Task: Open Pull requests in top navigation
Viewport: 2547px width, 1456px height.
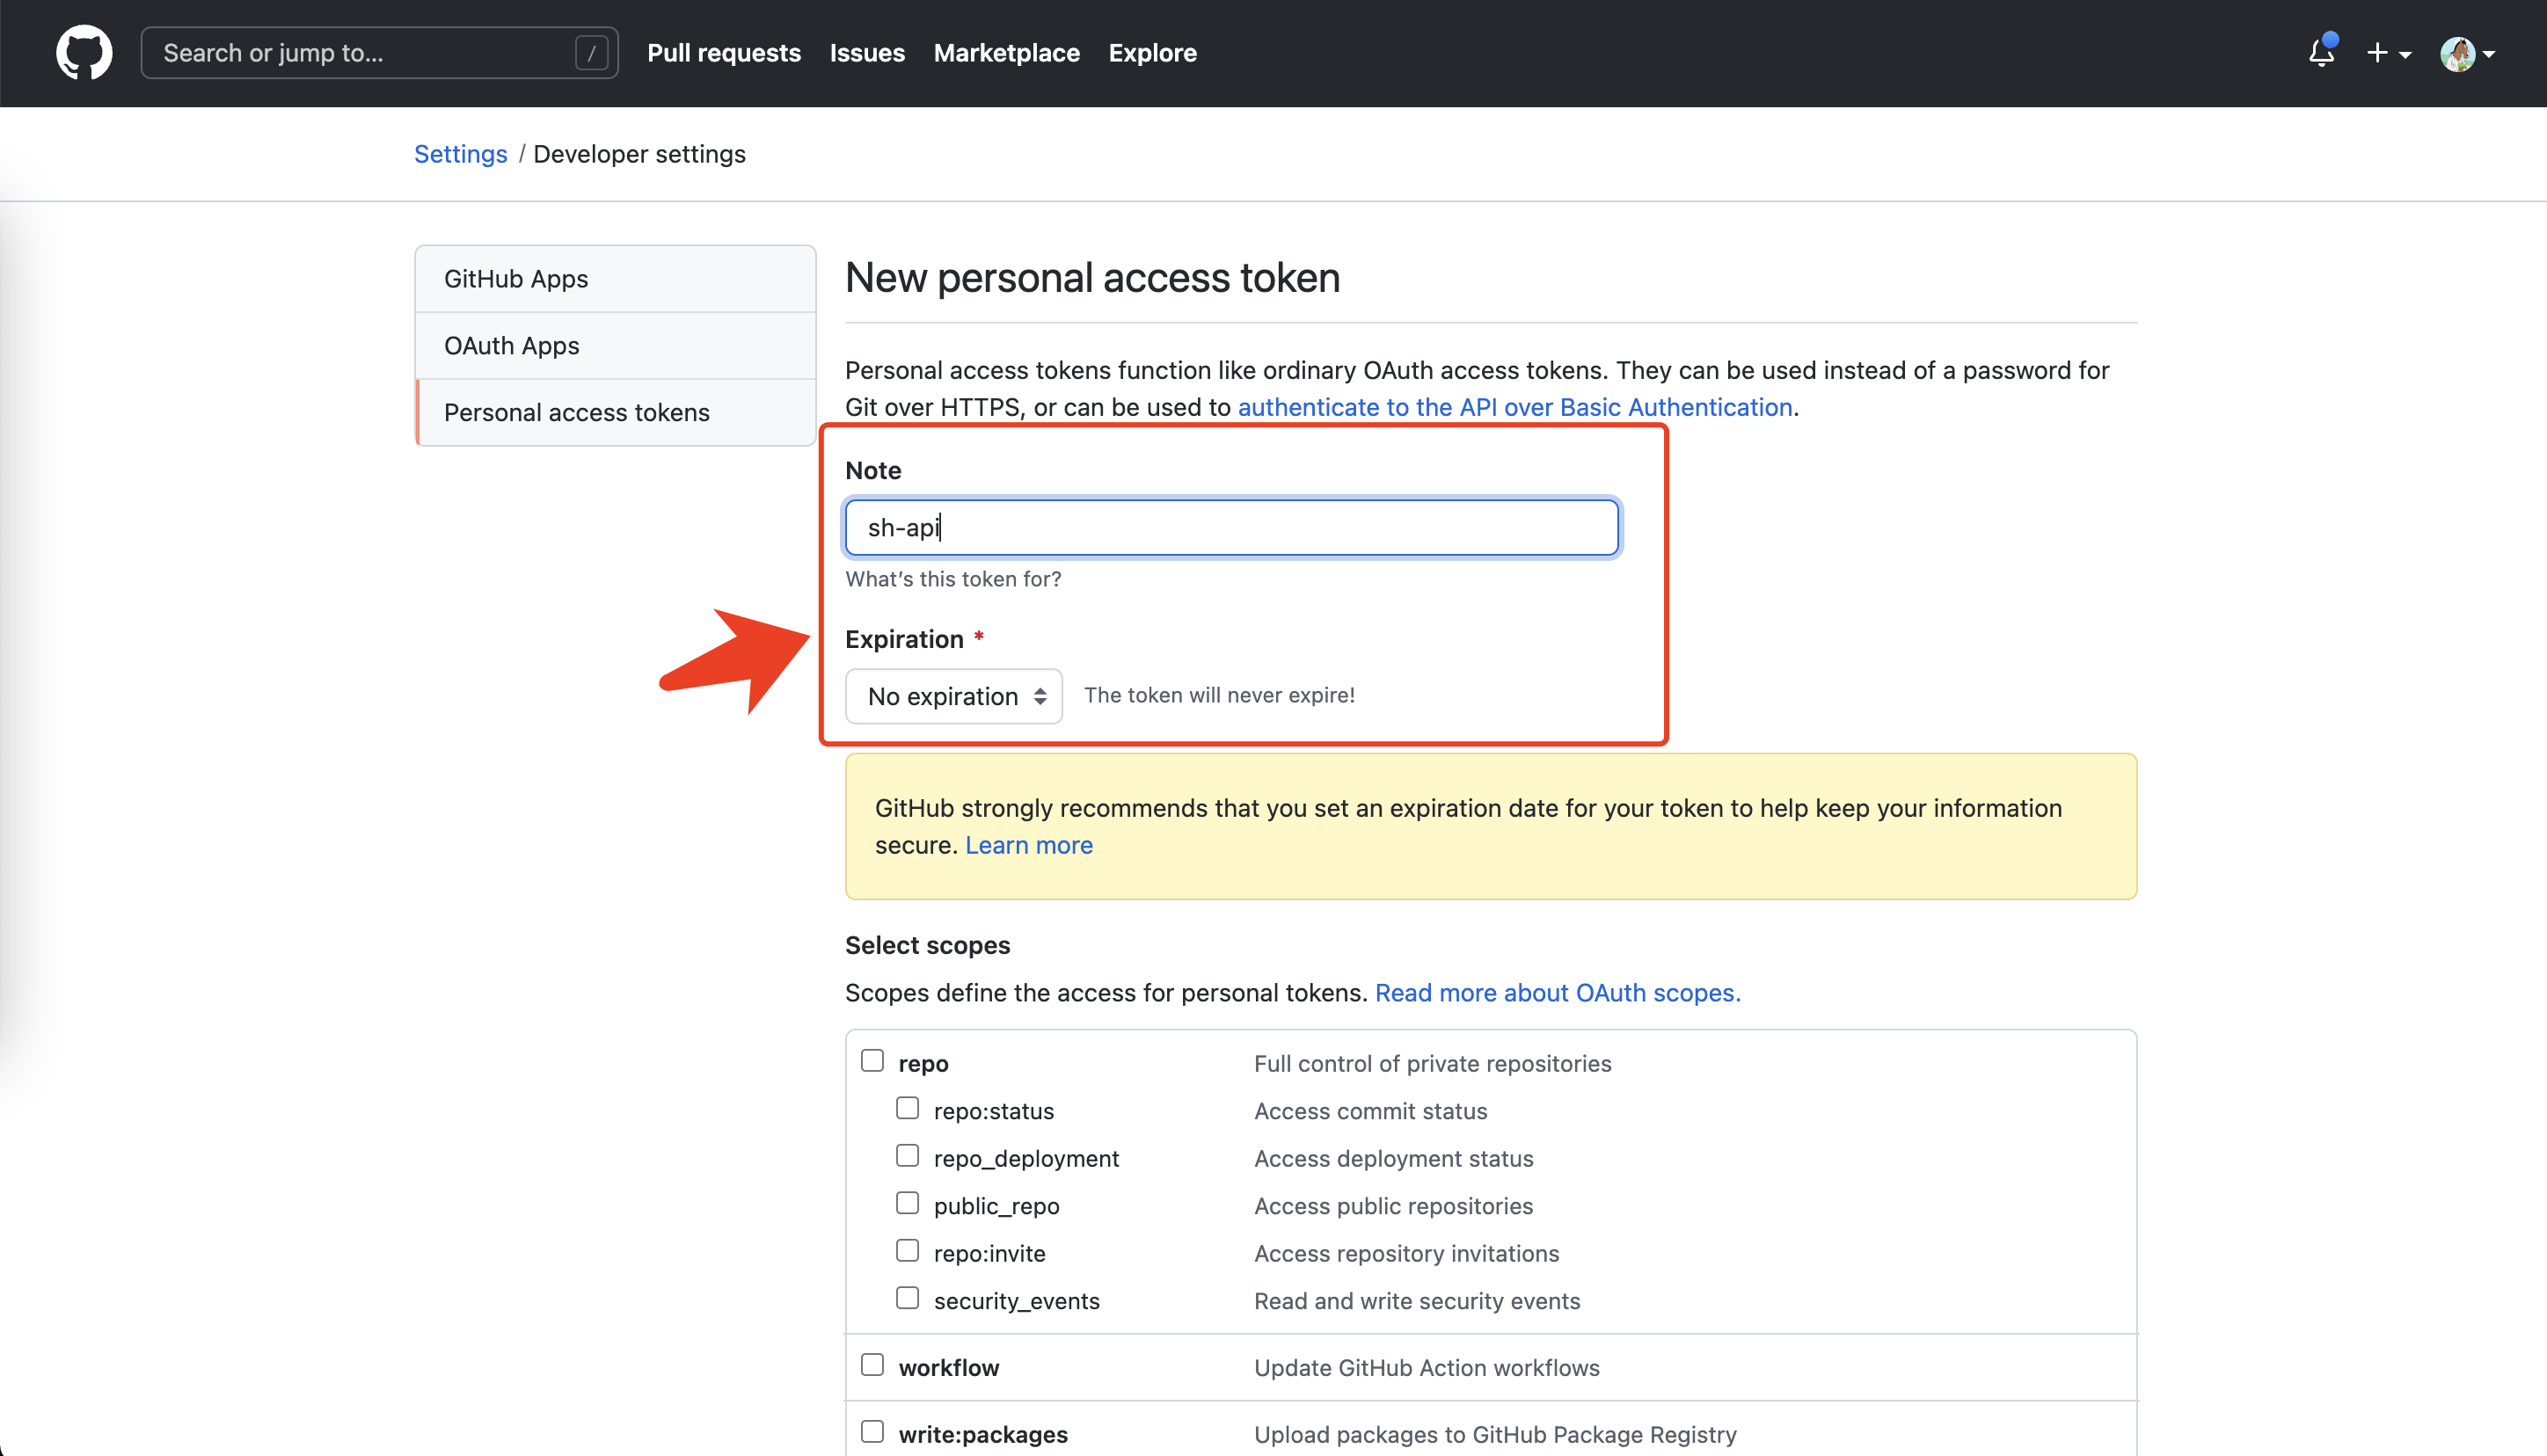Action: 724,53
